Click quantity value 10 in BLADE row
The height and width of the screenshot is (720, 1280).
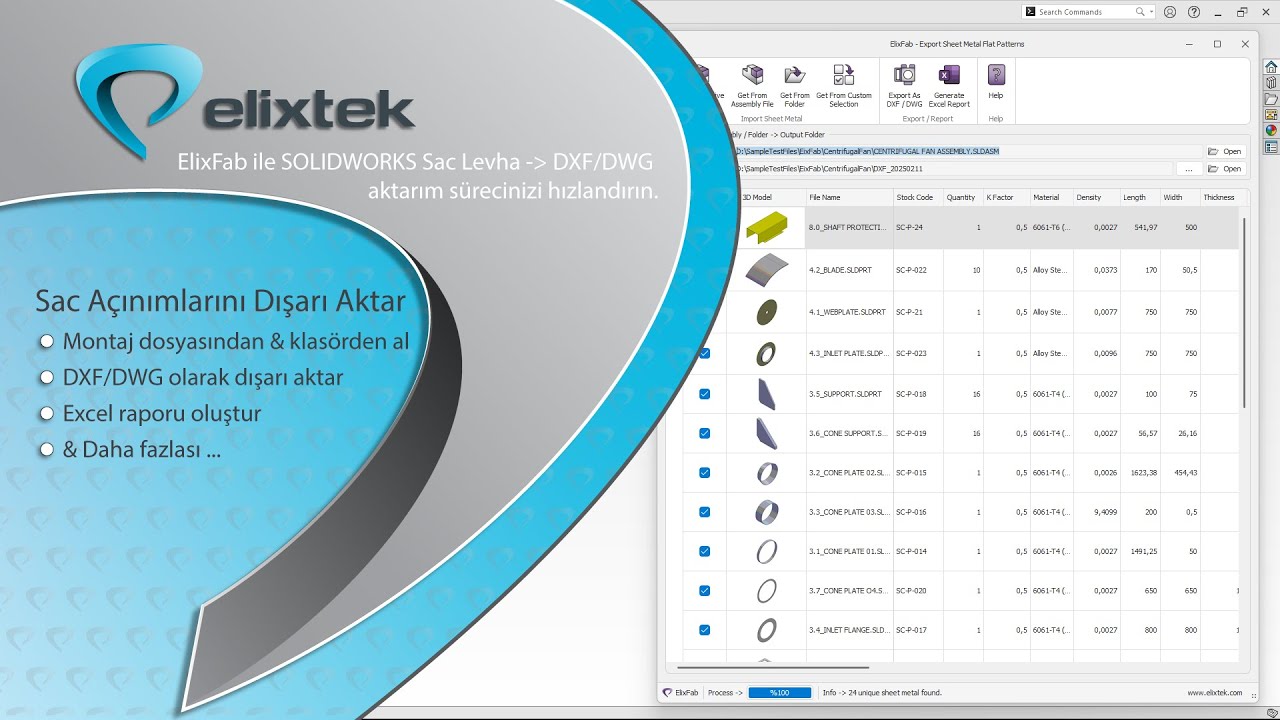[x=976, y=270]
